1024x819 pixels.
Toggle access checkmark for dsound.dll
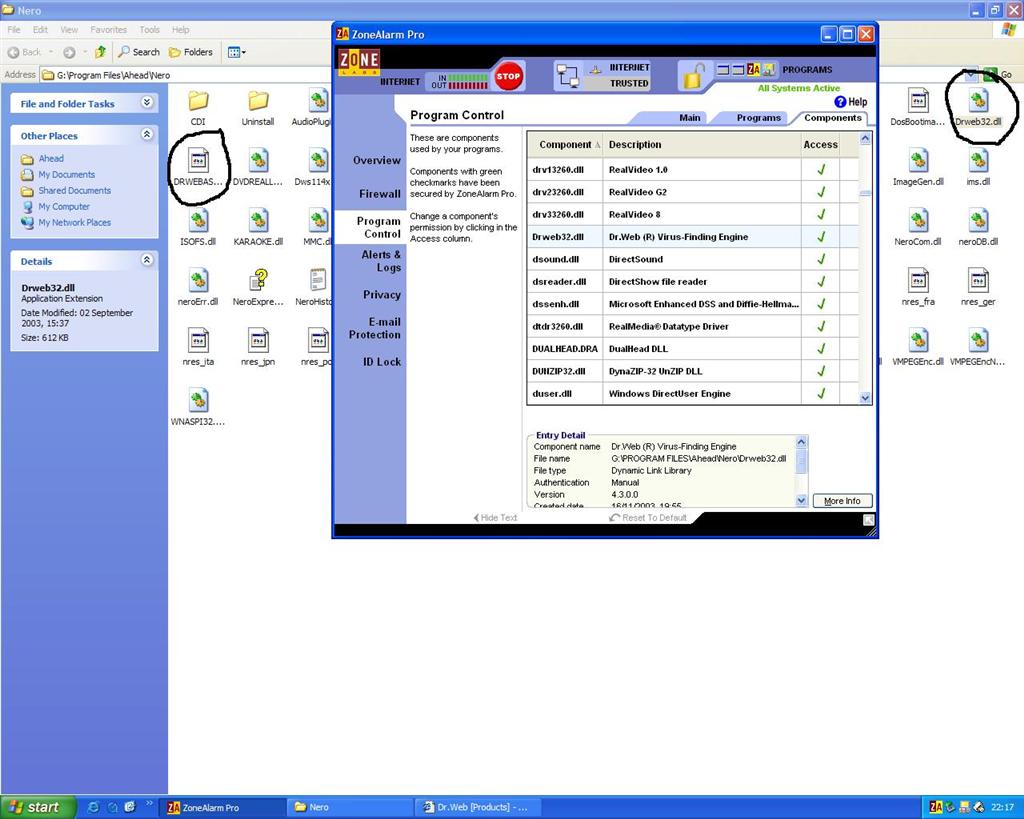pos(821,259)
